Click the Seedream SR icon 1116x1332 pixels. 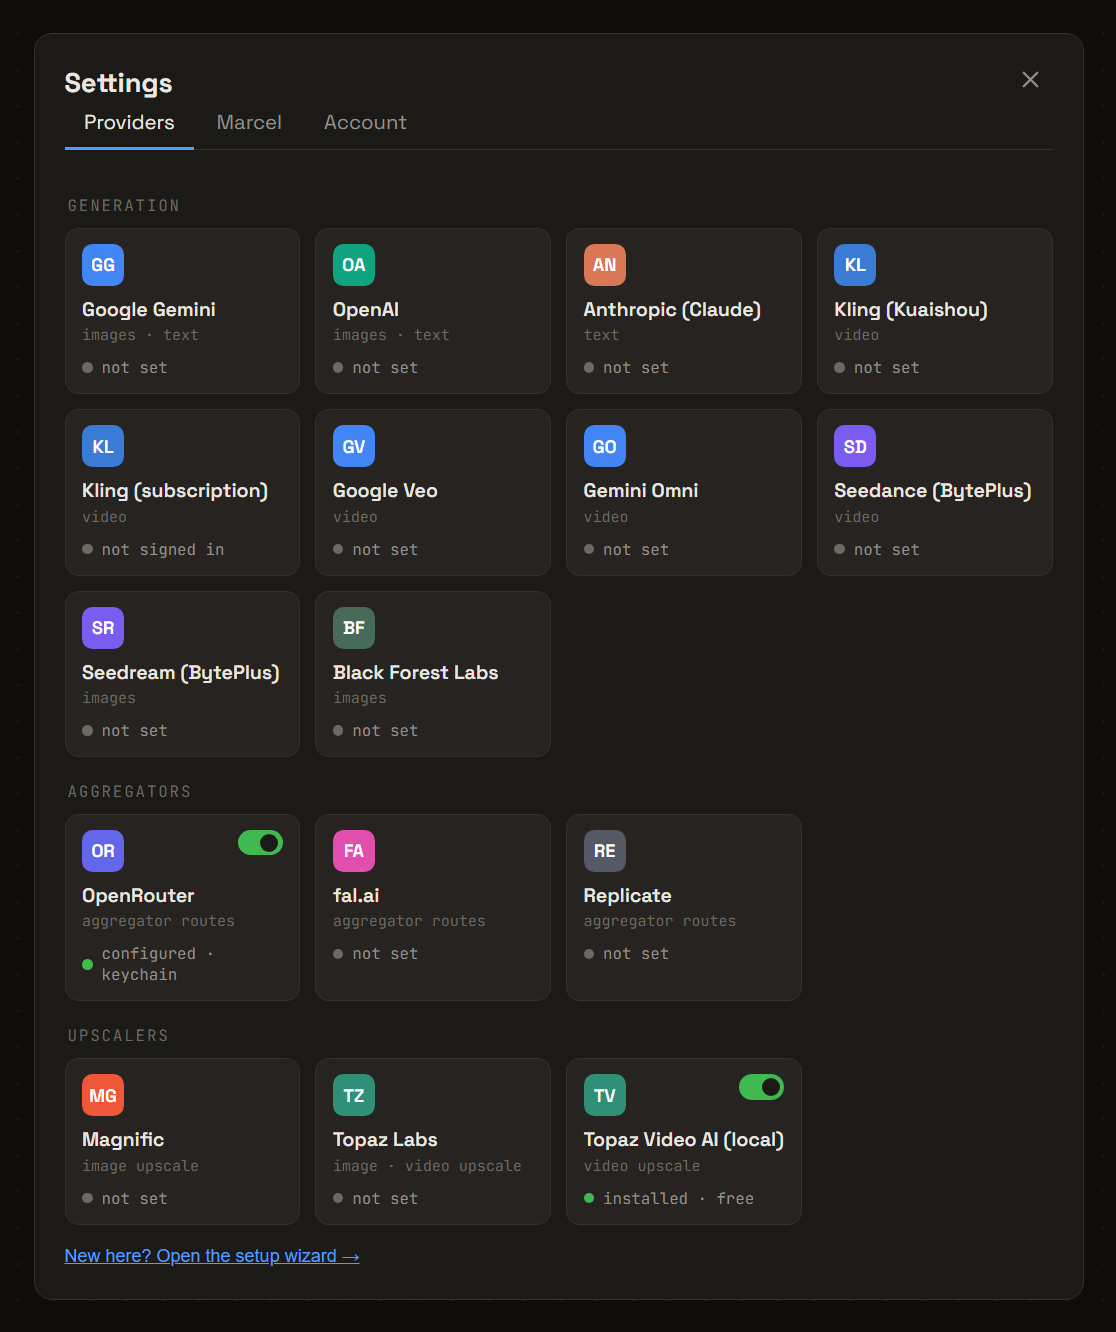pyautogui.click(x=103, y=628)
